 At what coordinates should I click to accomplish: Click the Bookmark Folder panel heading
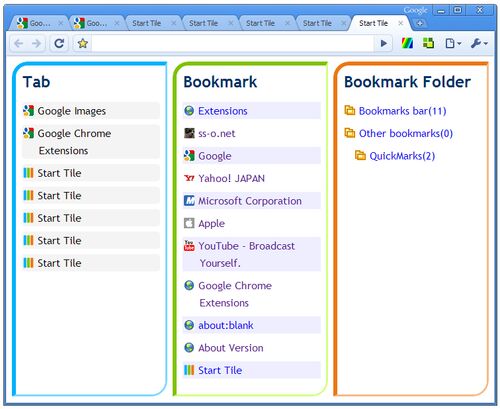tap(407, 82)
